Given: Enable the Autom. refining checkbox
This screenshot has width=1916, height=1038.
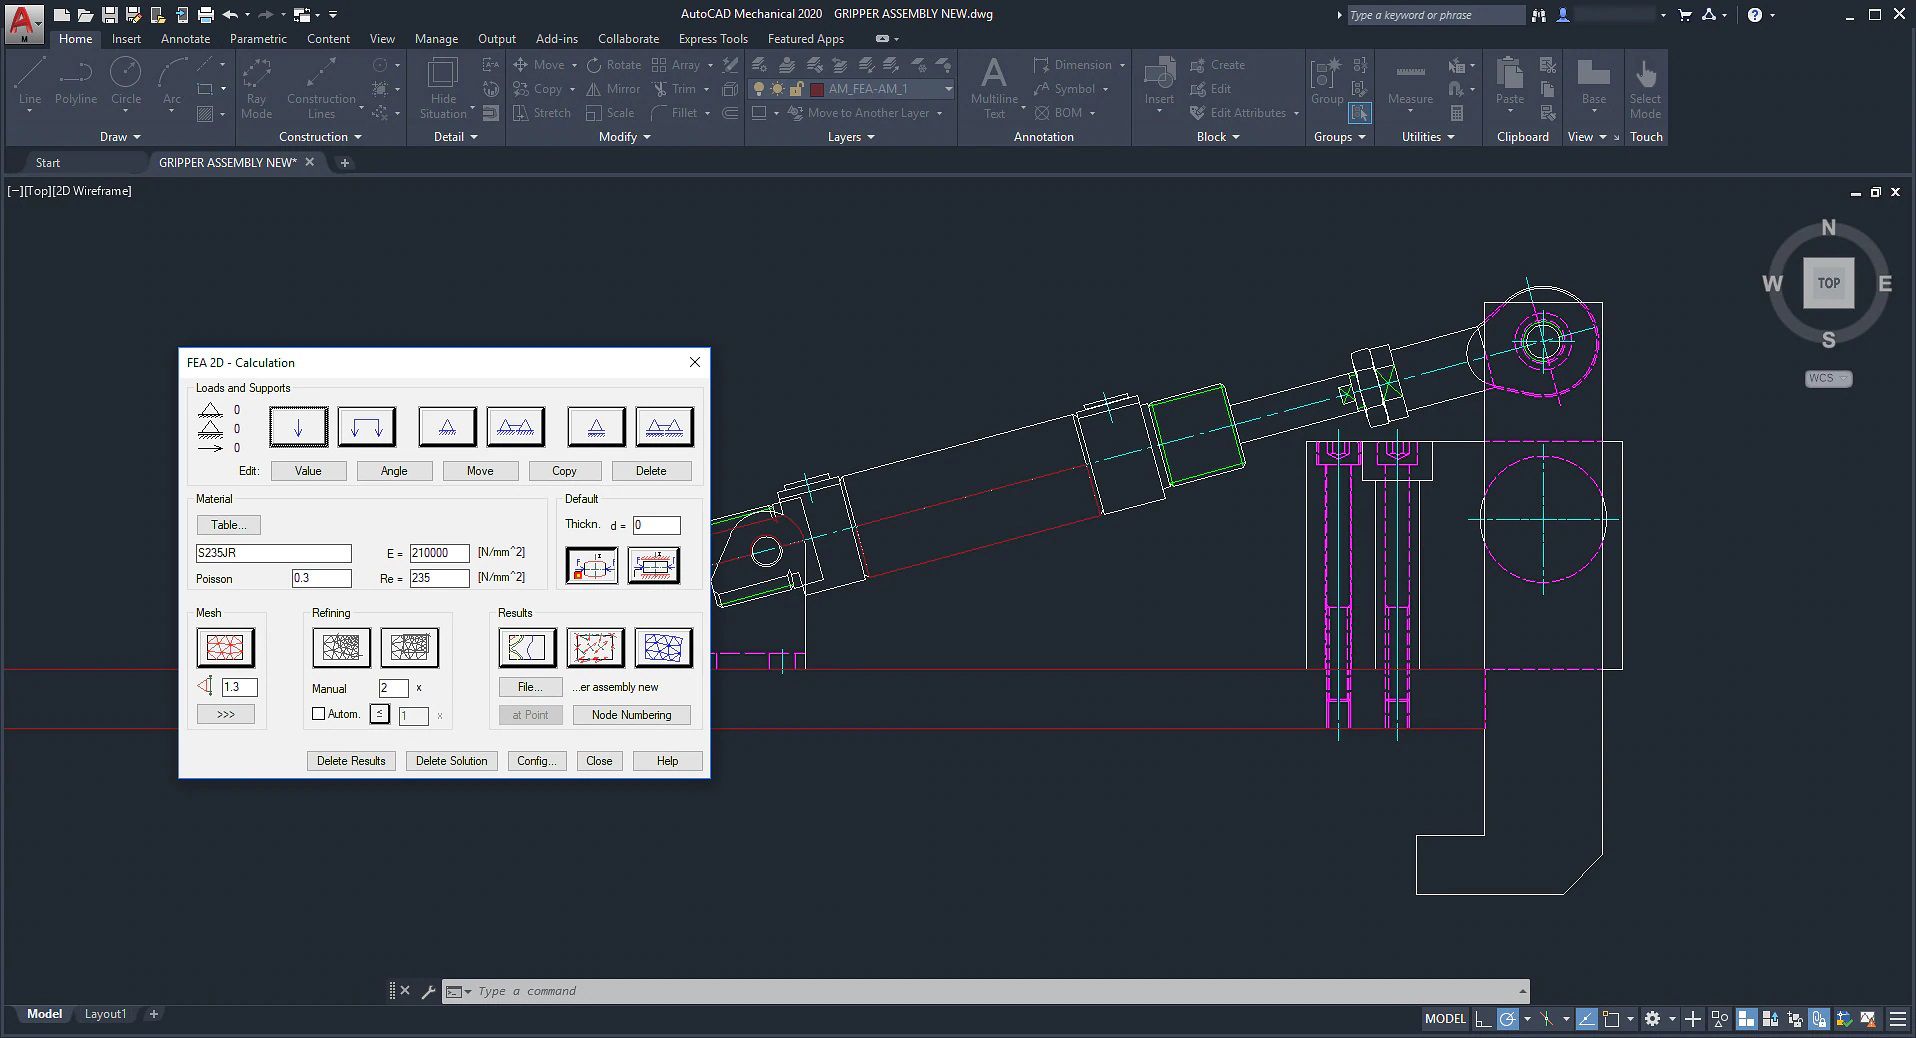Looking at the screenshot, I should coord(319,714).
